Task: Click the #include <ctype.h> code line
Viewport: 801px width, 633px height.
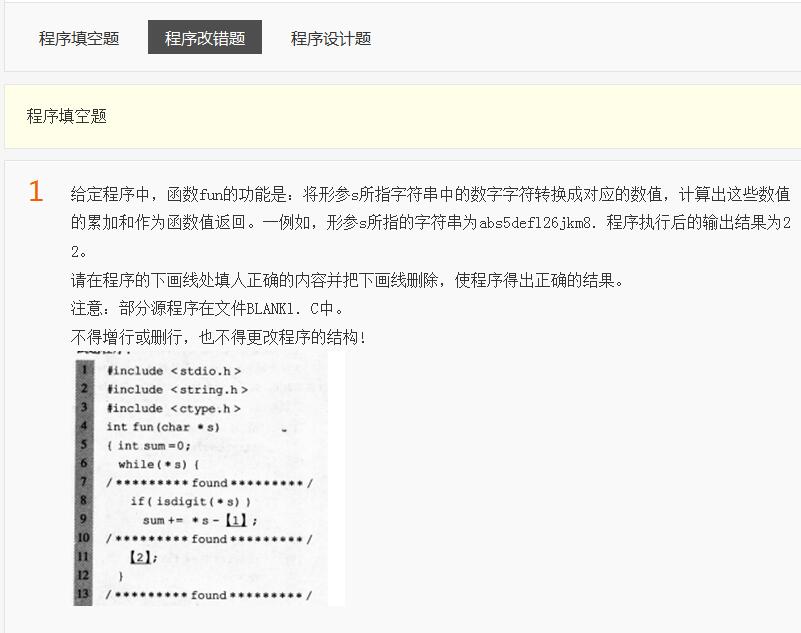Action: [x=174, y=408]
